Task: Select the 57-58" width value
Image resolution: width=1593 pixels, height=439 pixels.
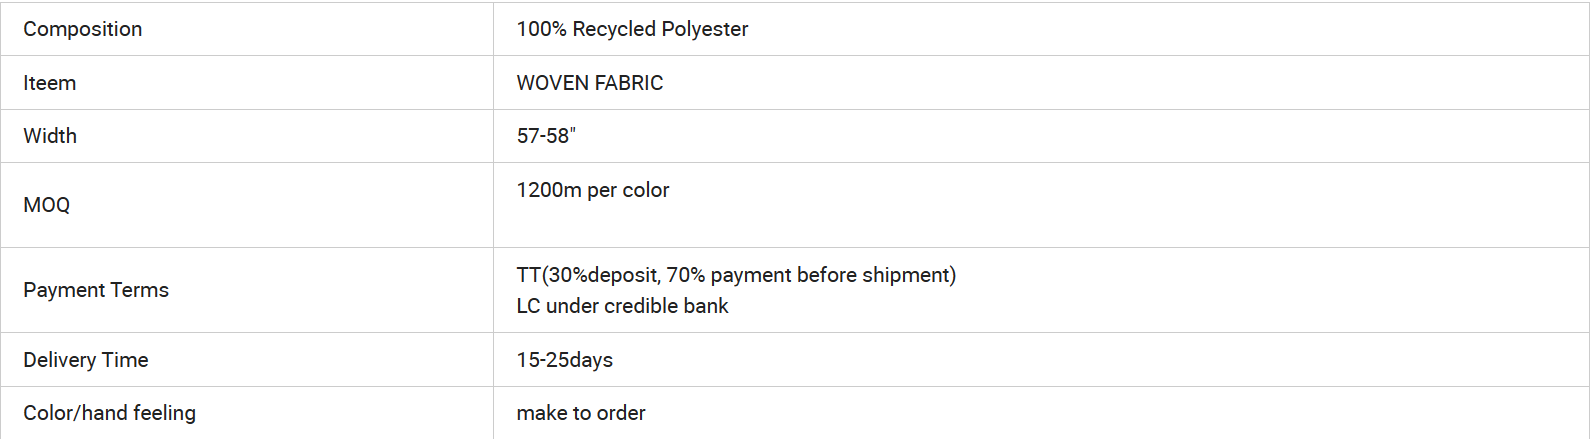Action: 546,136
